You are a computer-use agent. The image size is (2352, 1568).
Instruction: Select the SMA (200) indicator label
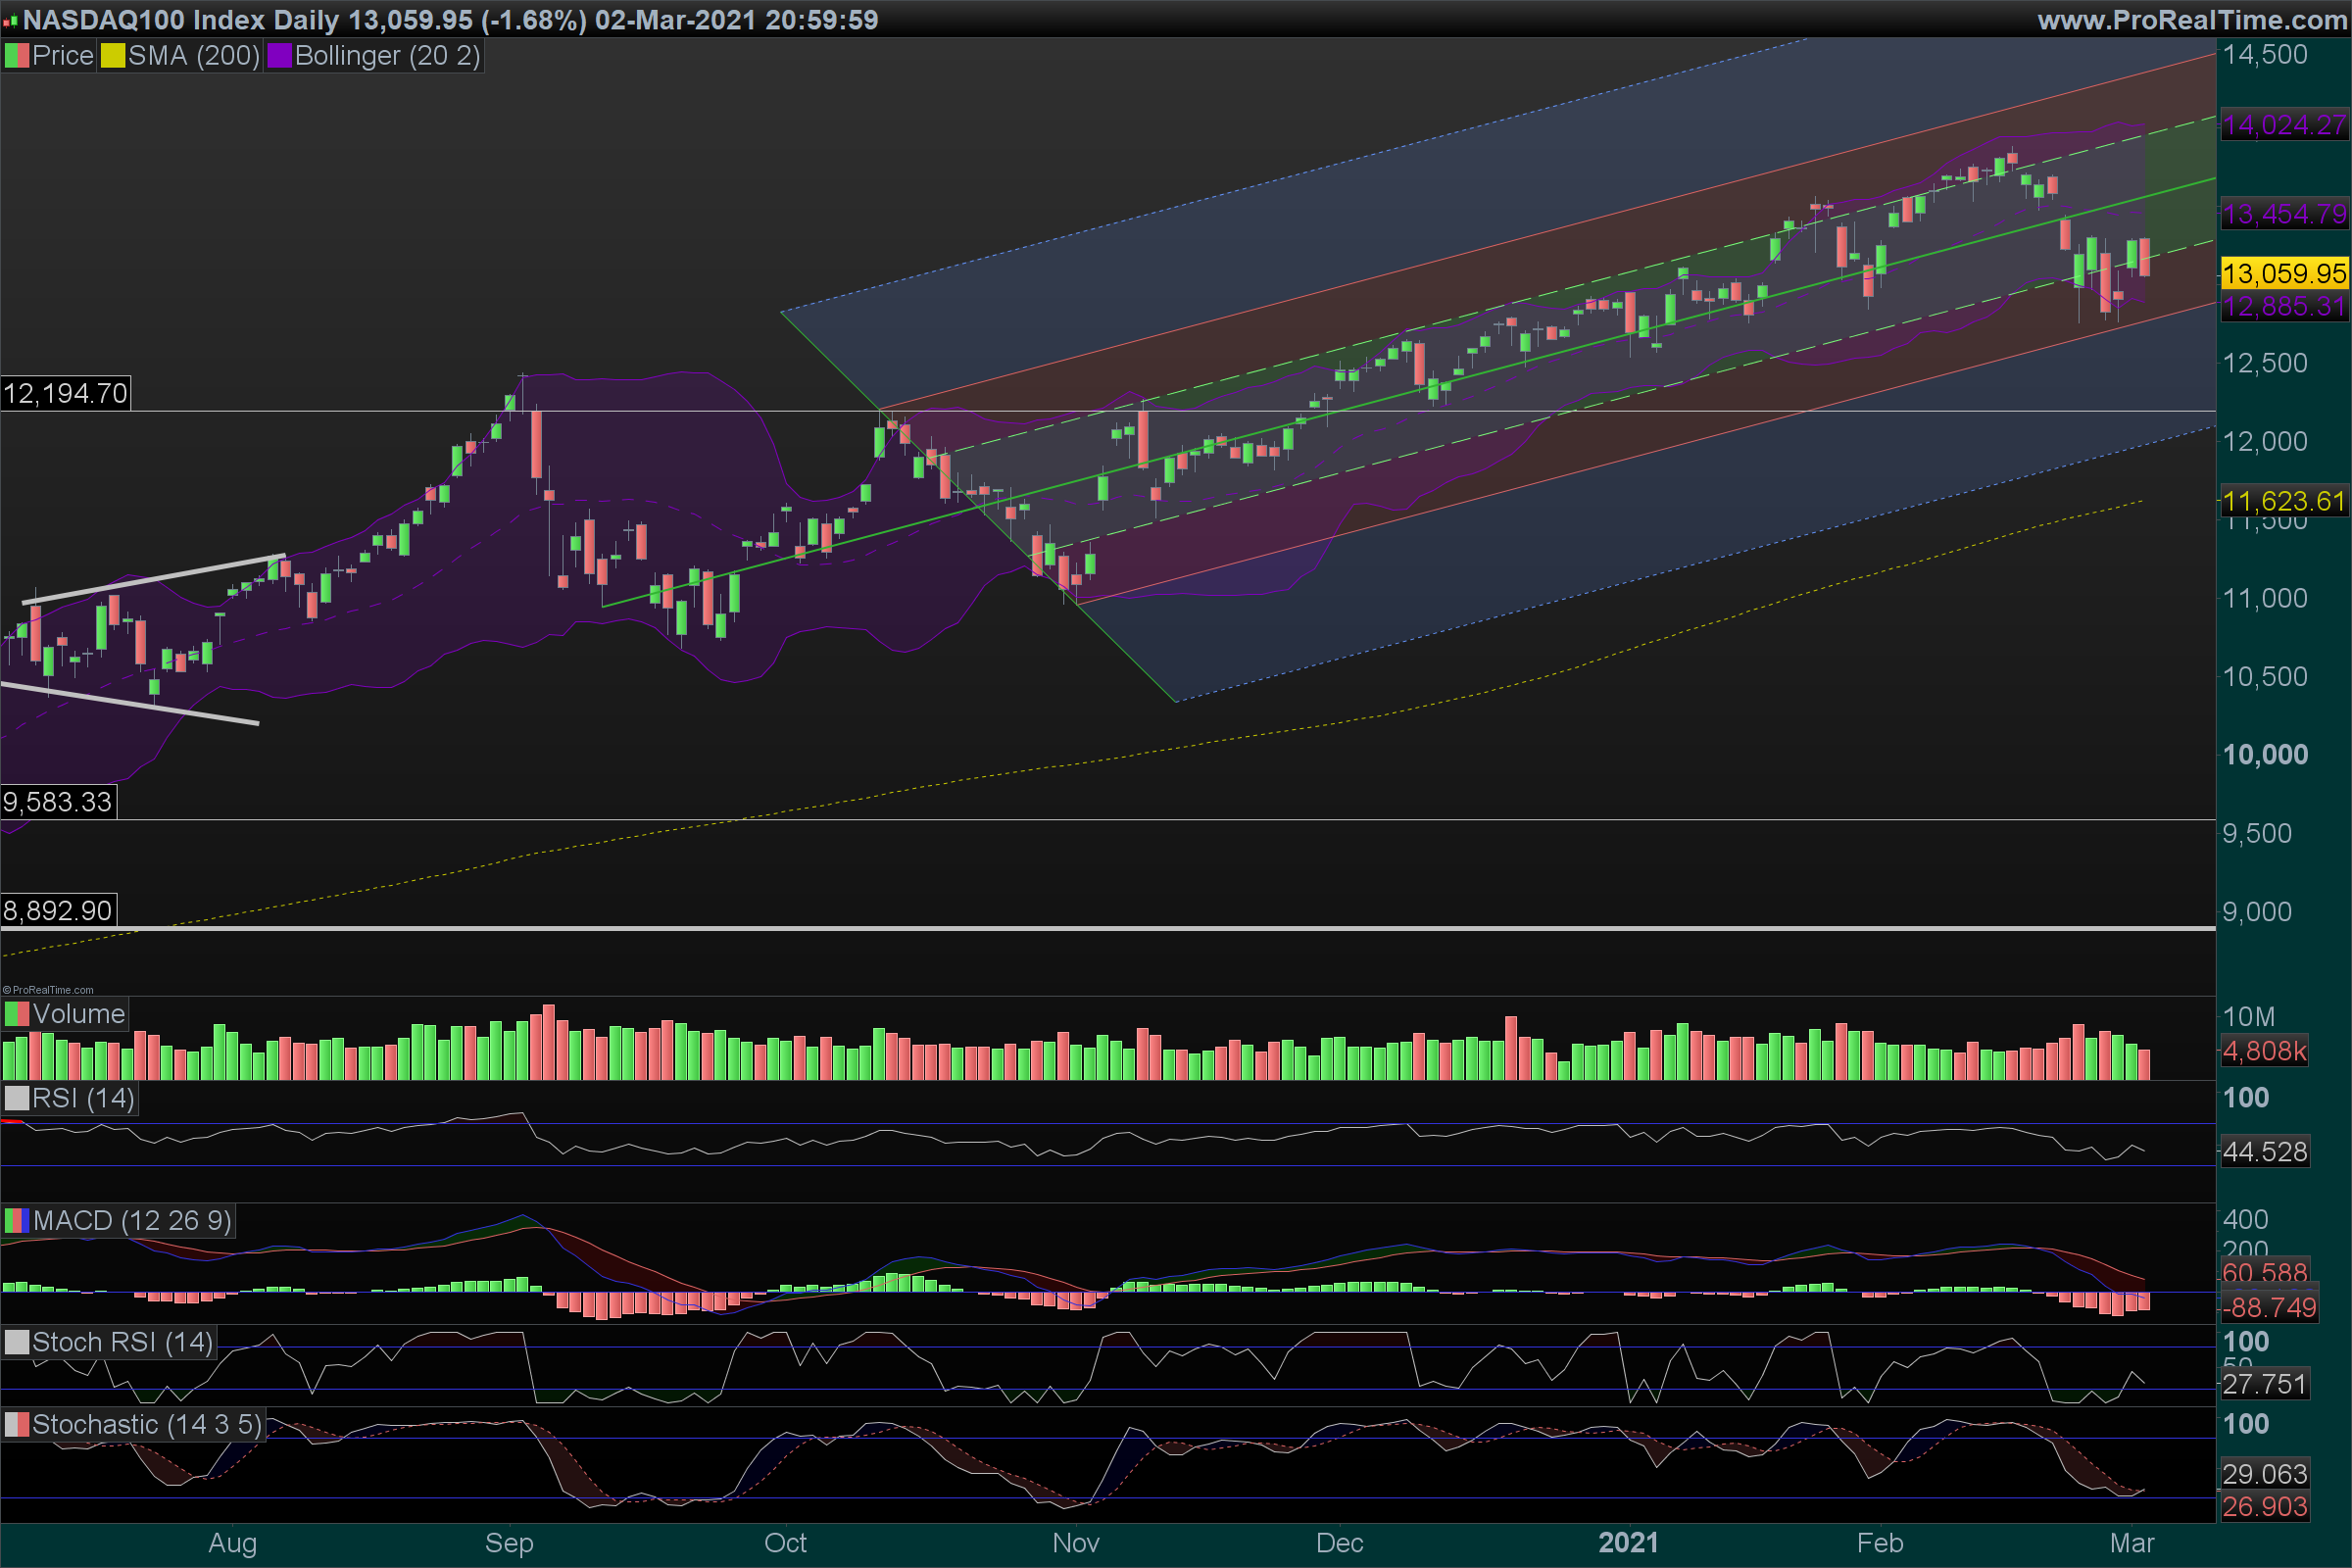click(x=193, y=56)
